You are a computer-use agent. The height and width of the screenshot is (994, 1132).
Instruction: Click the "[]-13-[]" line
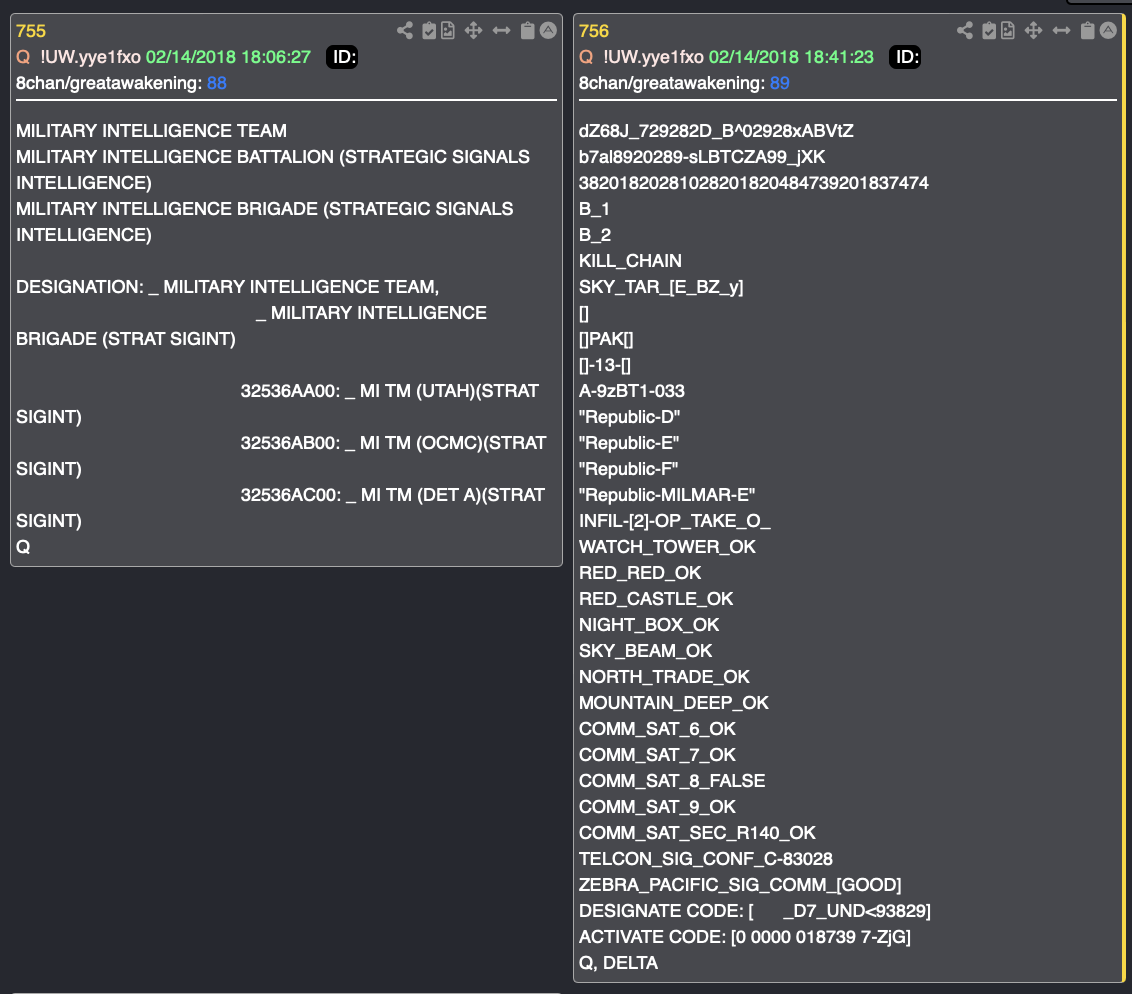coord(605,365)
